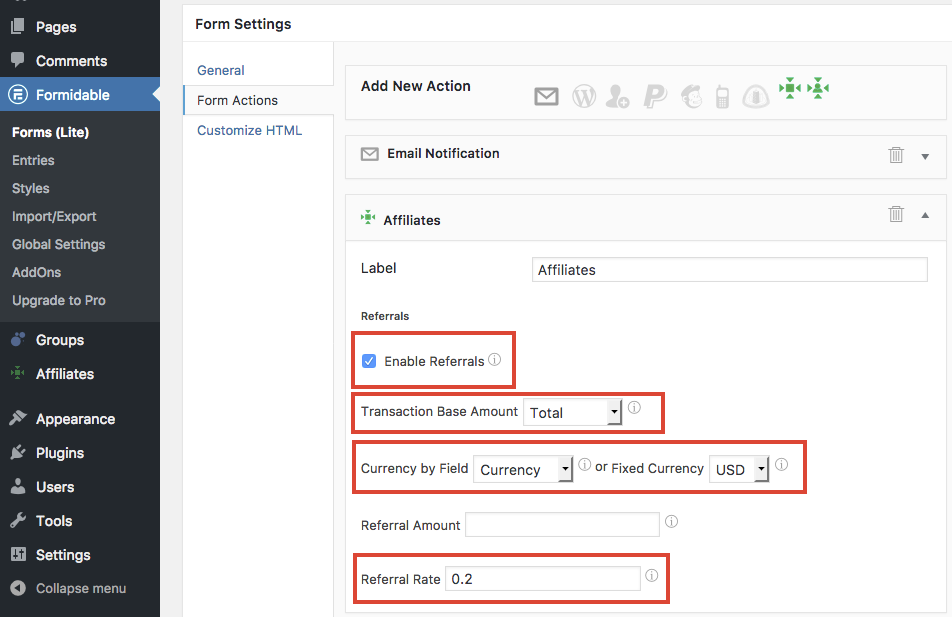Show info tooltip for Referral Amount
Image resolution: width=952 pixels, height=617 pixels.
tap(672, 521)
